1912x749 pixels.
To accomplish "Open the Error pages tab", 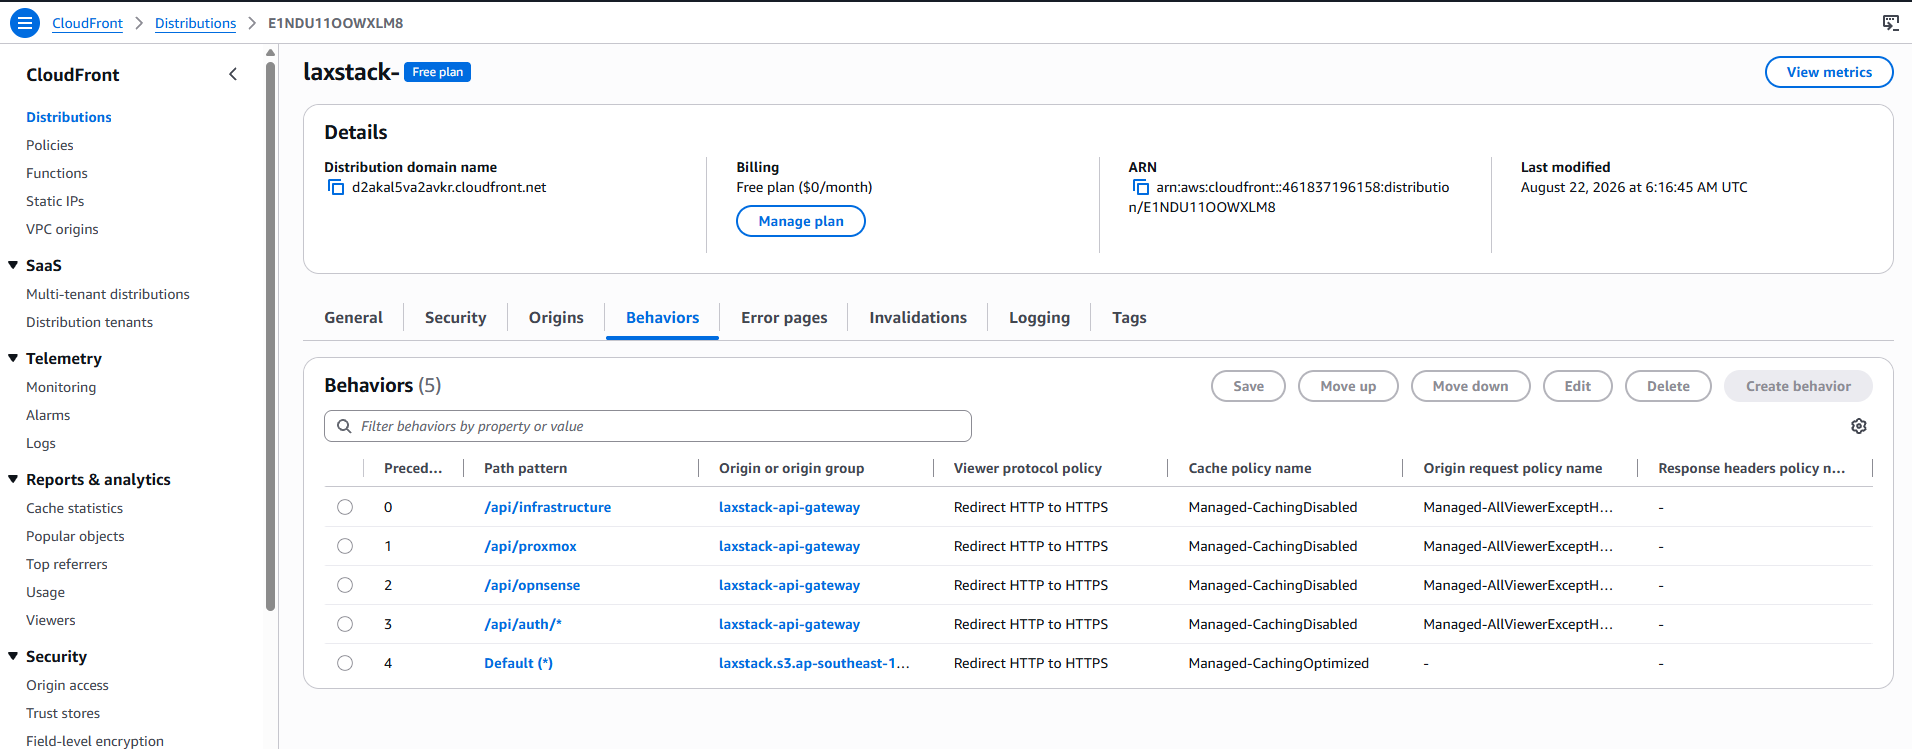I will 784,317.
